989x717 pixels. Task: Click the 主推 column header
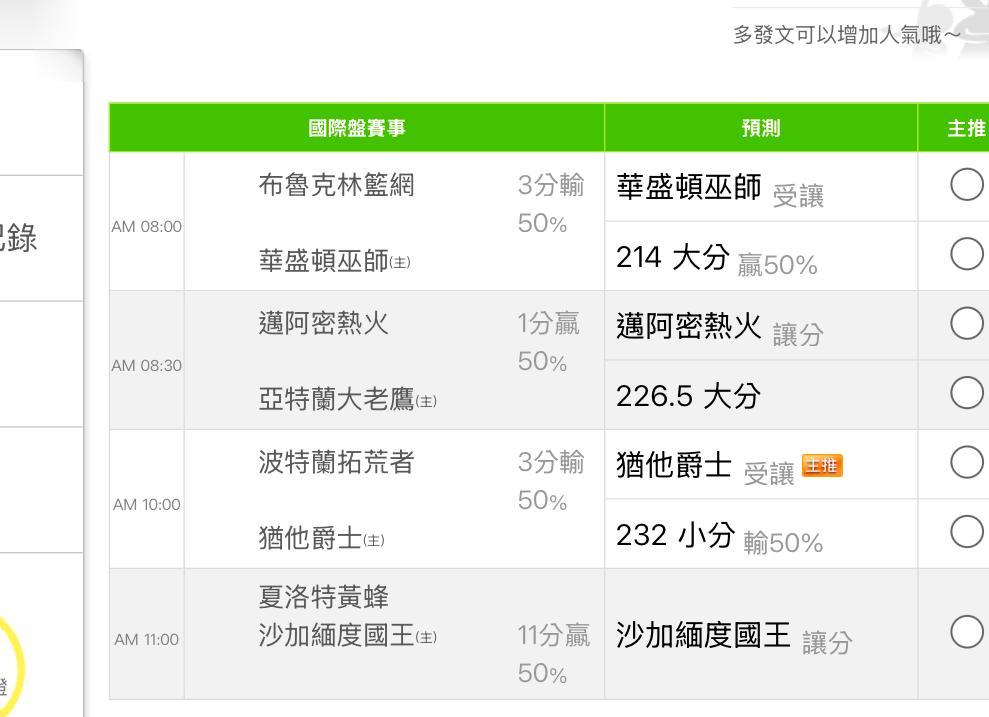[965, 128]
